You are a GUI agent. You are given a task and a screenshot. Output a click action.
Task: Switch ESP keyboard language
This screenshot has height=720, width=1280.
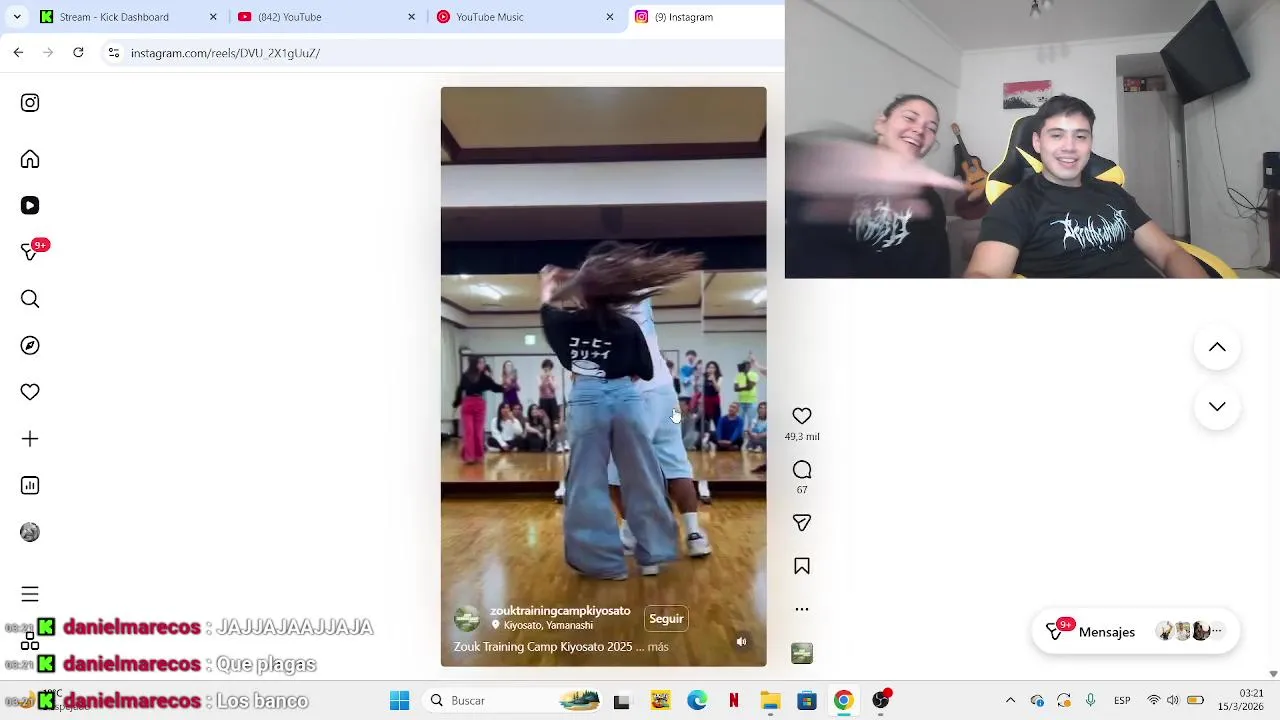click(x=1122, y=701)
